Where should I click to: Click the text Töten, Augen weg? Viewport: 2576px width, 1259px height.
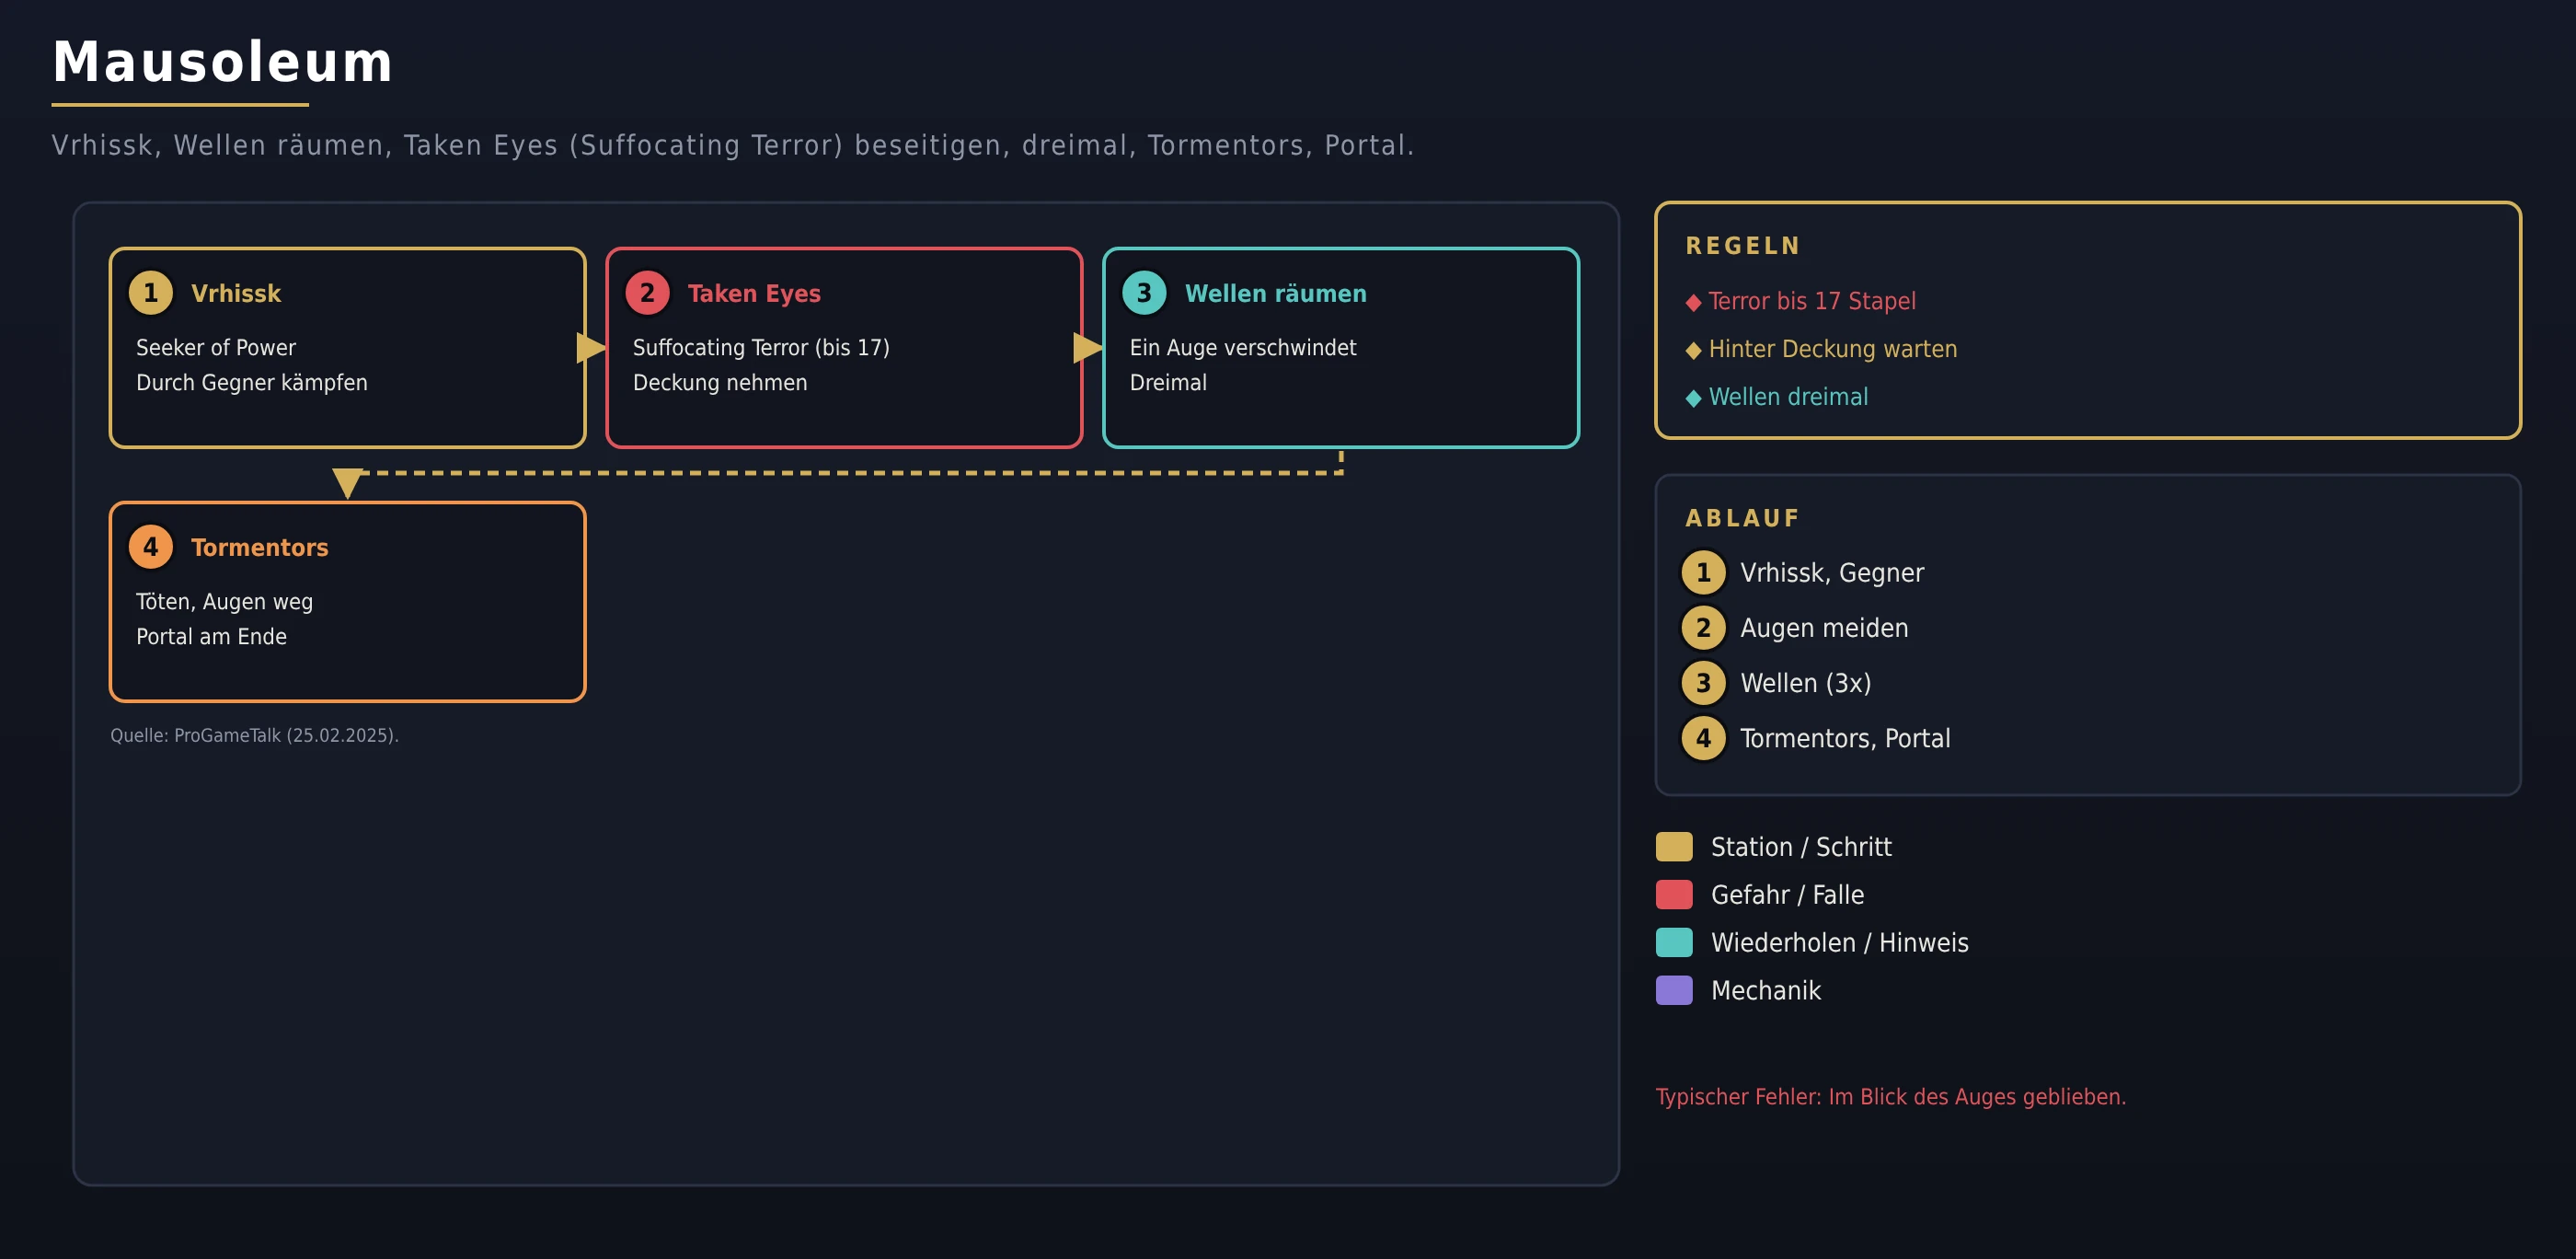(225, 602)
